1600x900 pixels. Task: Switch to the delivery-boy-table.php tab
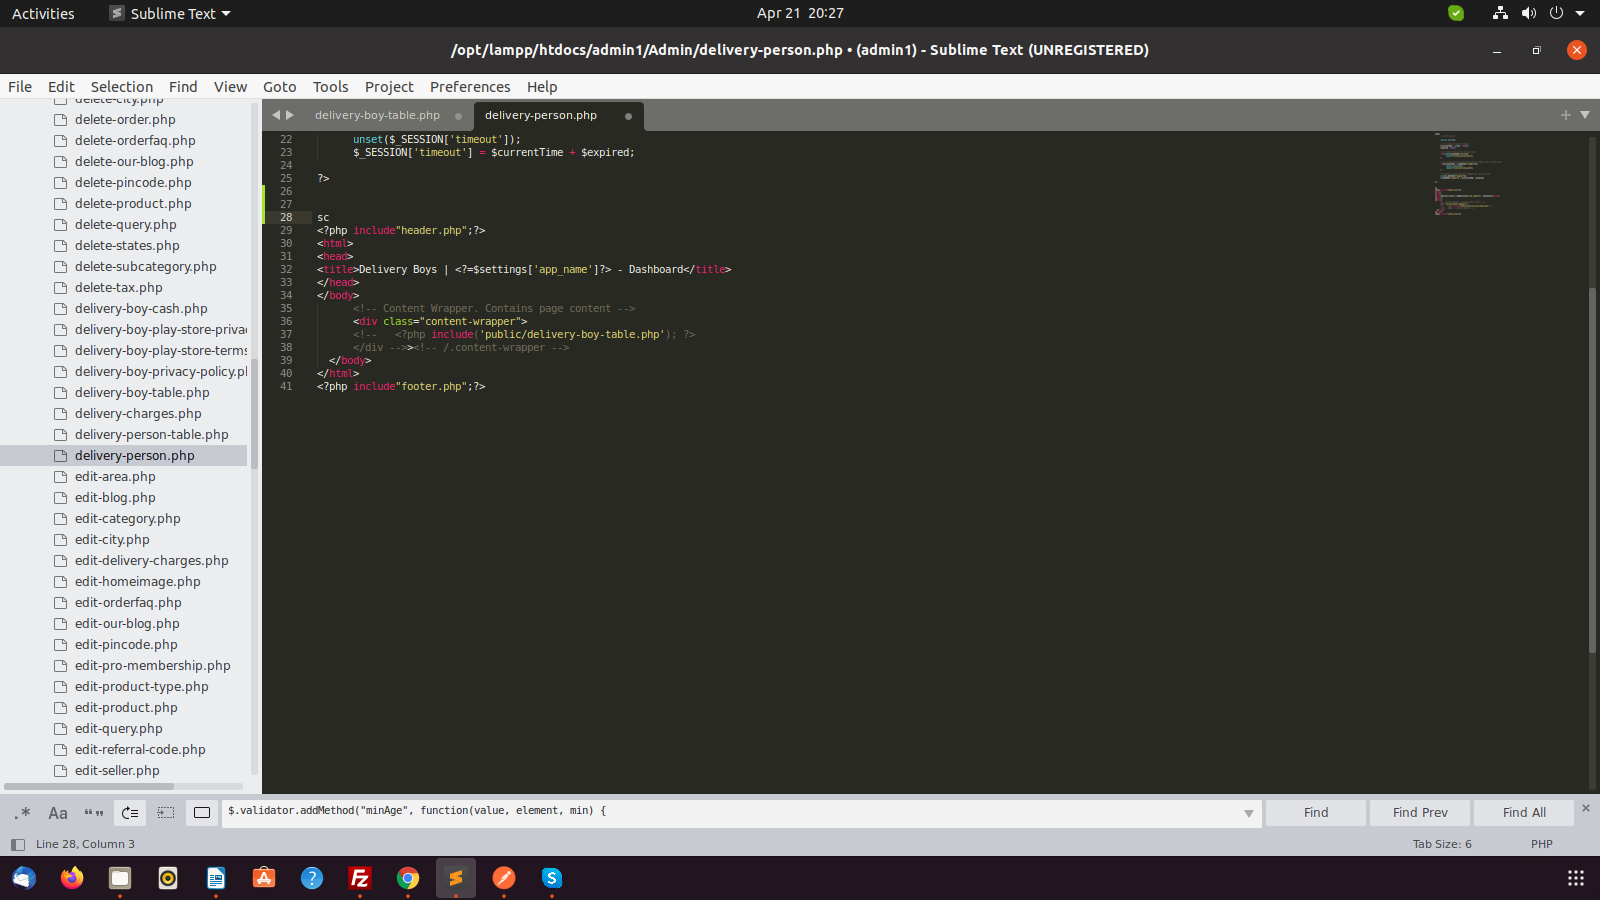pyautogui.click(x=377, y=115)
